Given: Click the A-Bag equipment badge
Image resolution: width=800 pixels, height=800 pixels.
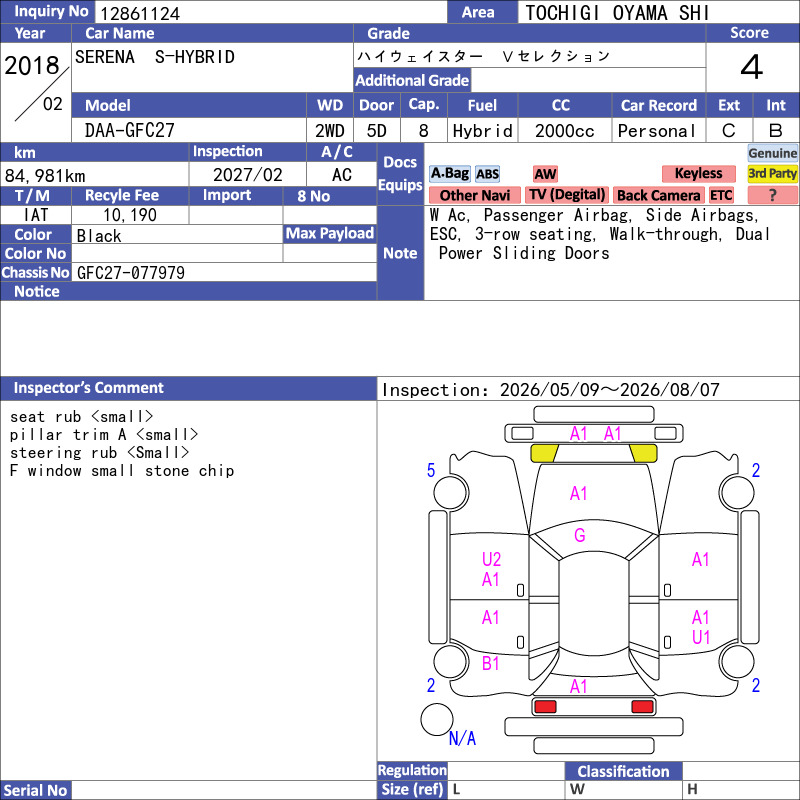Looking at the screenshot, I should coord(449,174).
